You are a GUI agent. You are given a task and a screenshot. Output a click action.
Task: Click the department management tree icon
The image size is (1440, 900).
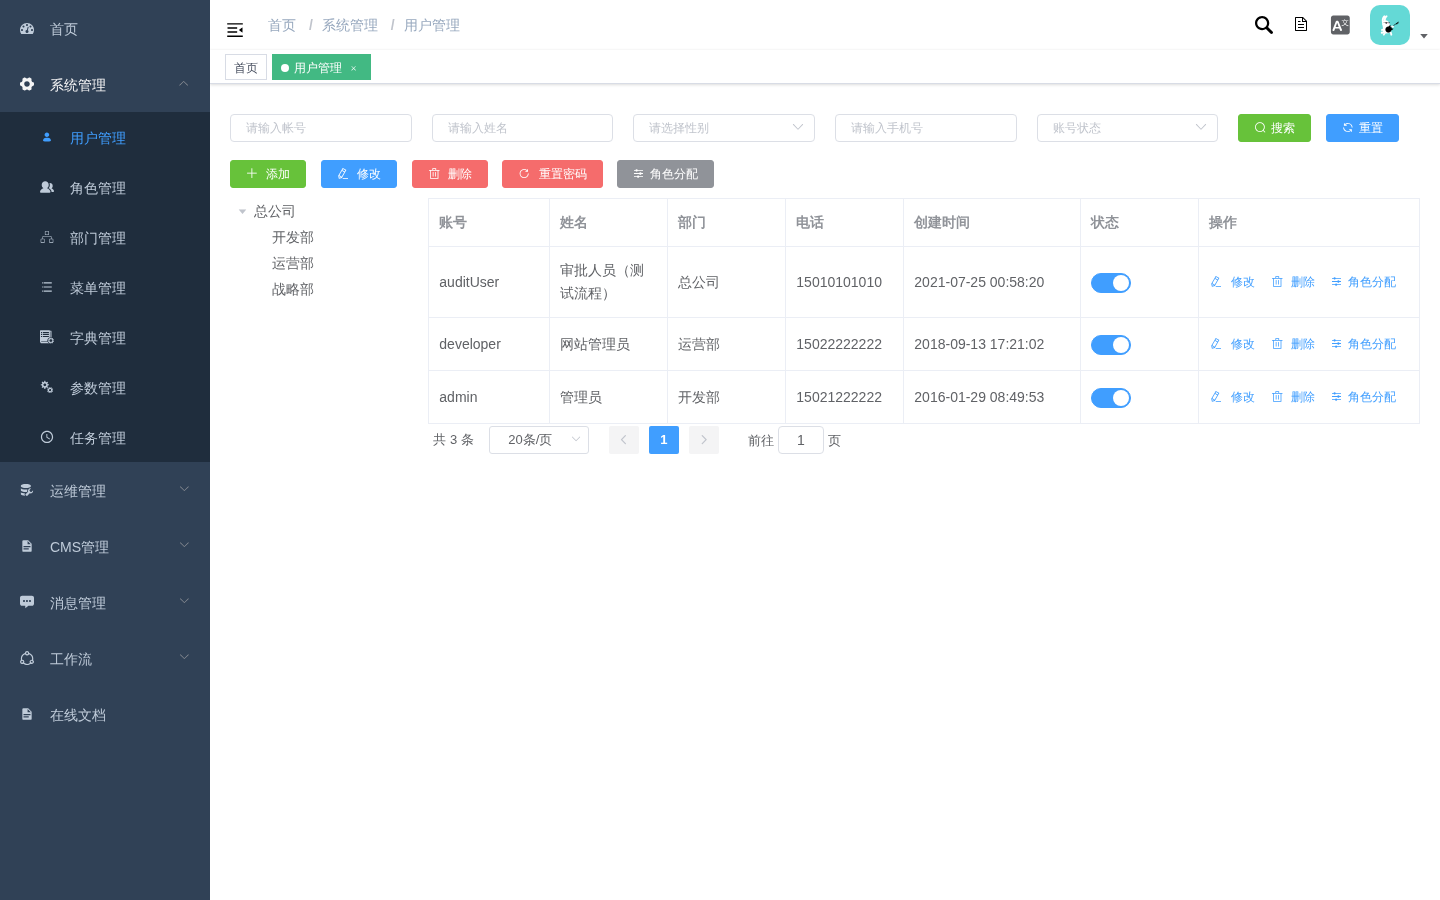[47, 237]
